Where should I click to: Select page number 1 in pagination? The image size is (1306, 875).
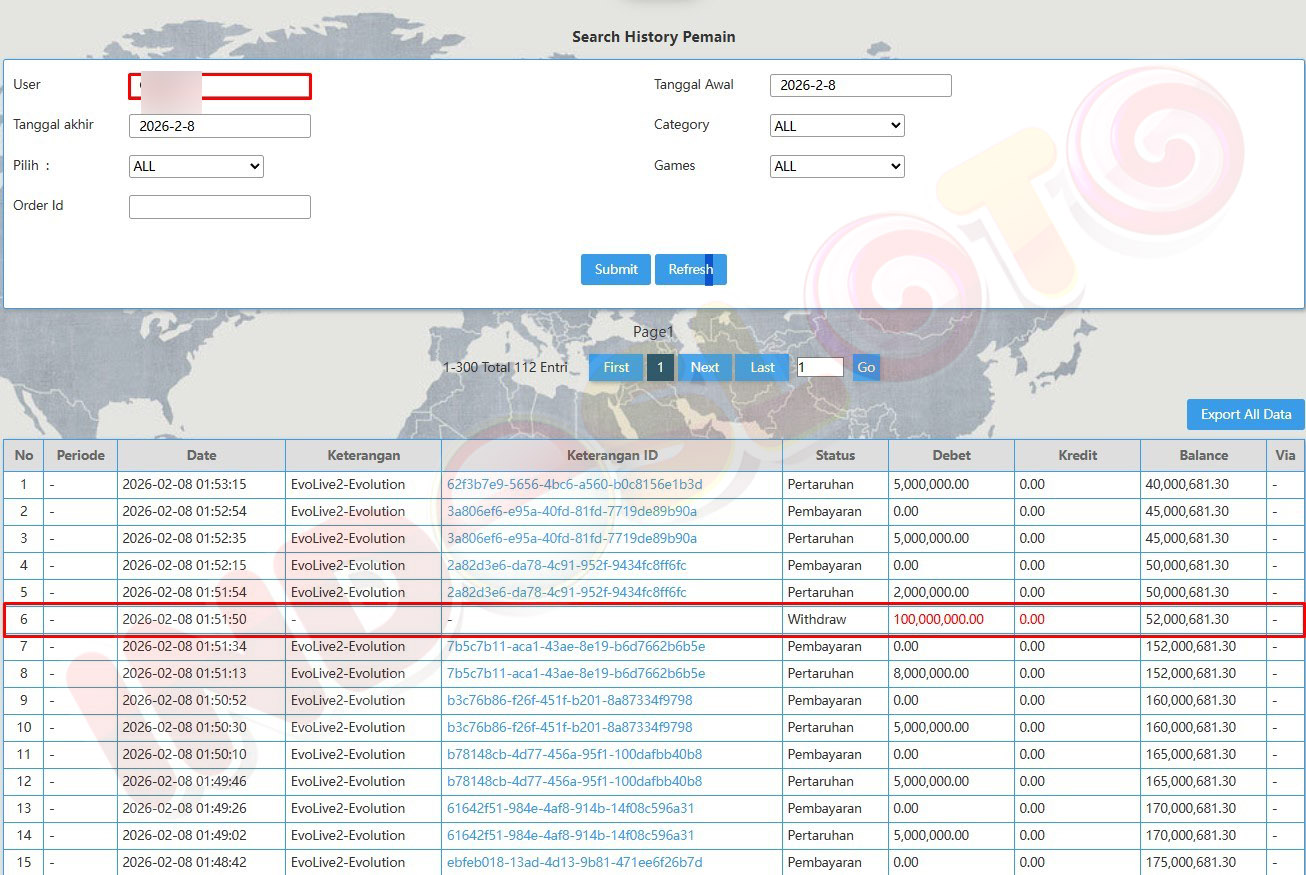(x=660, y=367)
